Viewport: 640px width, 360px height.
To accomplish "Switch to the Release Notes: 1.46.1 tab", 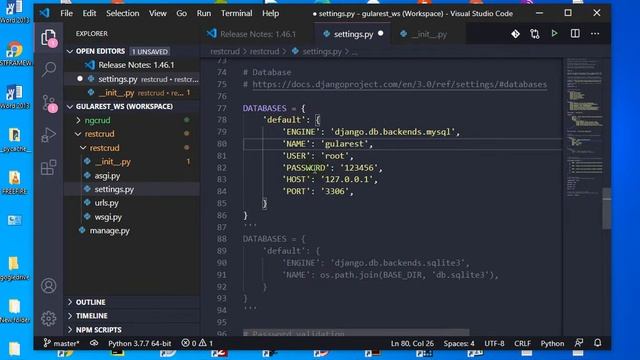I will point(257,34).
